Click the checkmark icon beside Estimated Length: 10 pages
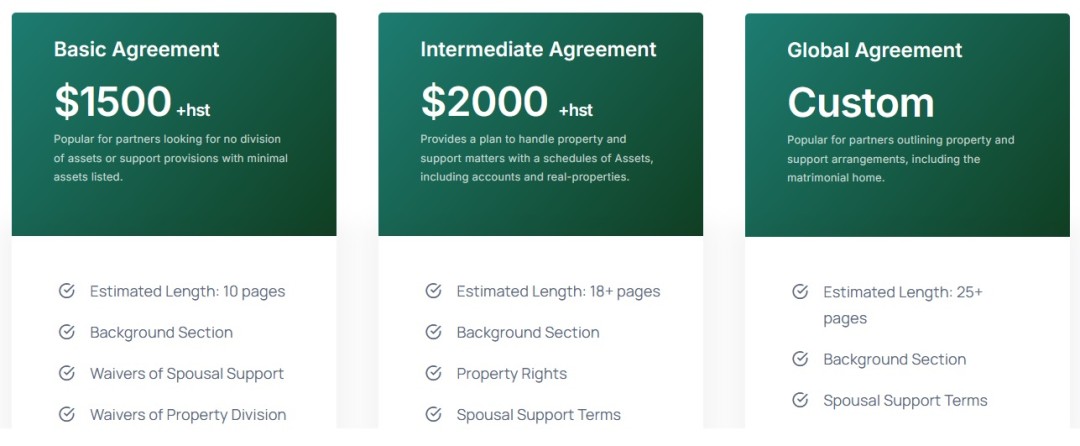The image size is (1080, 446). coord(66,290)
